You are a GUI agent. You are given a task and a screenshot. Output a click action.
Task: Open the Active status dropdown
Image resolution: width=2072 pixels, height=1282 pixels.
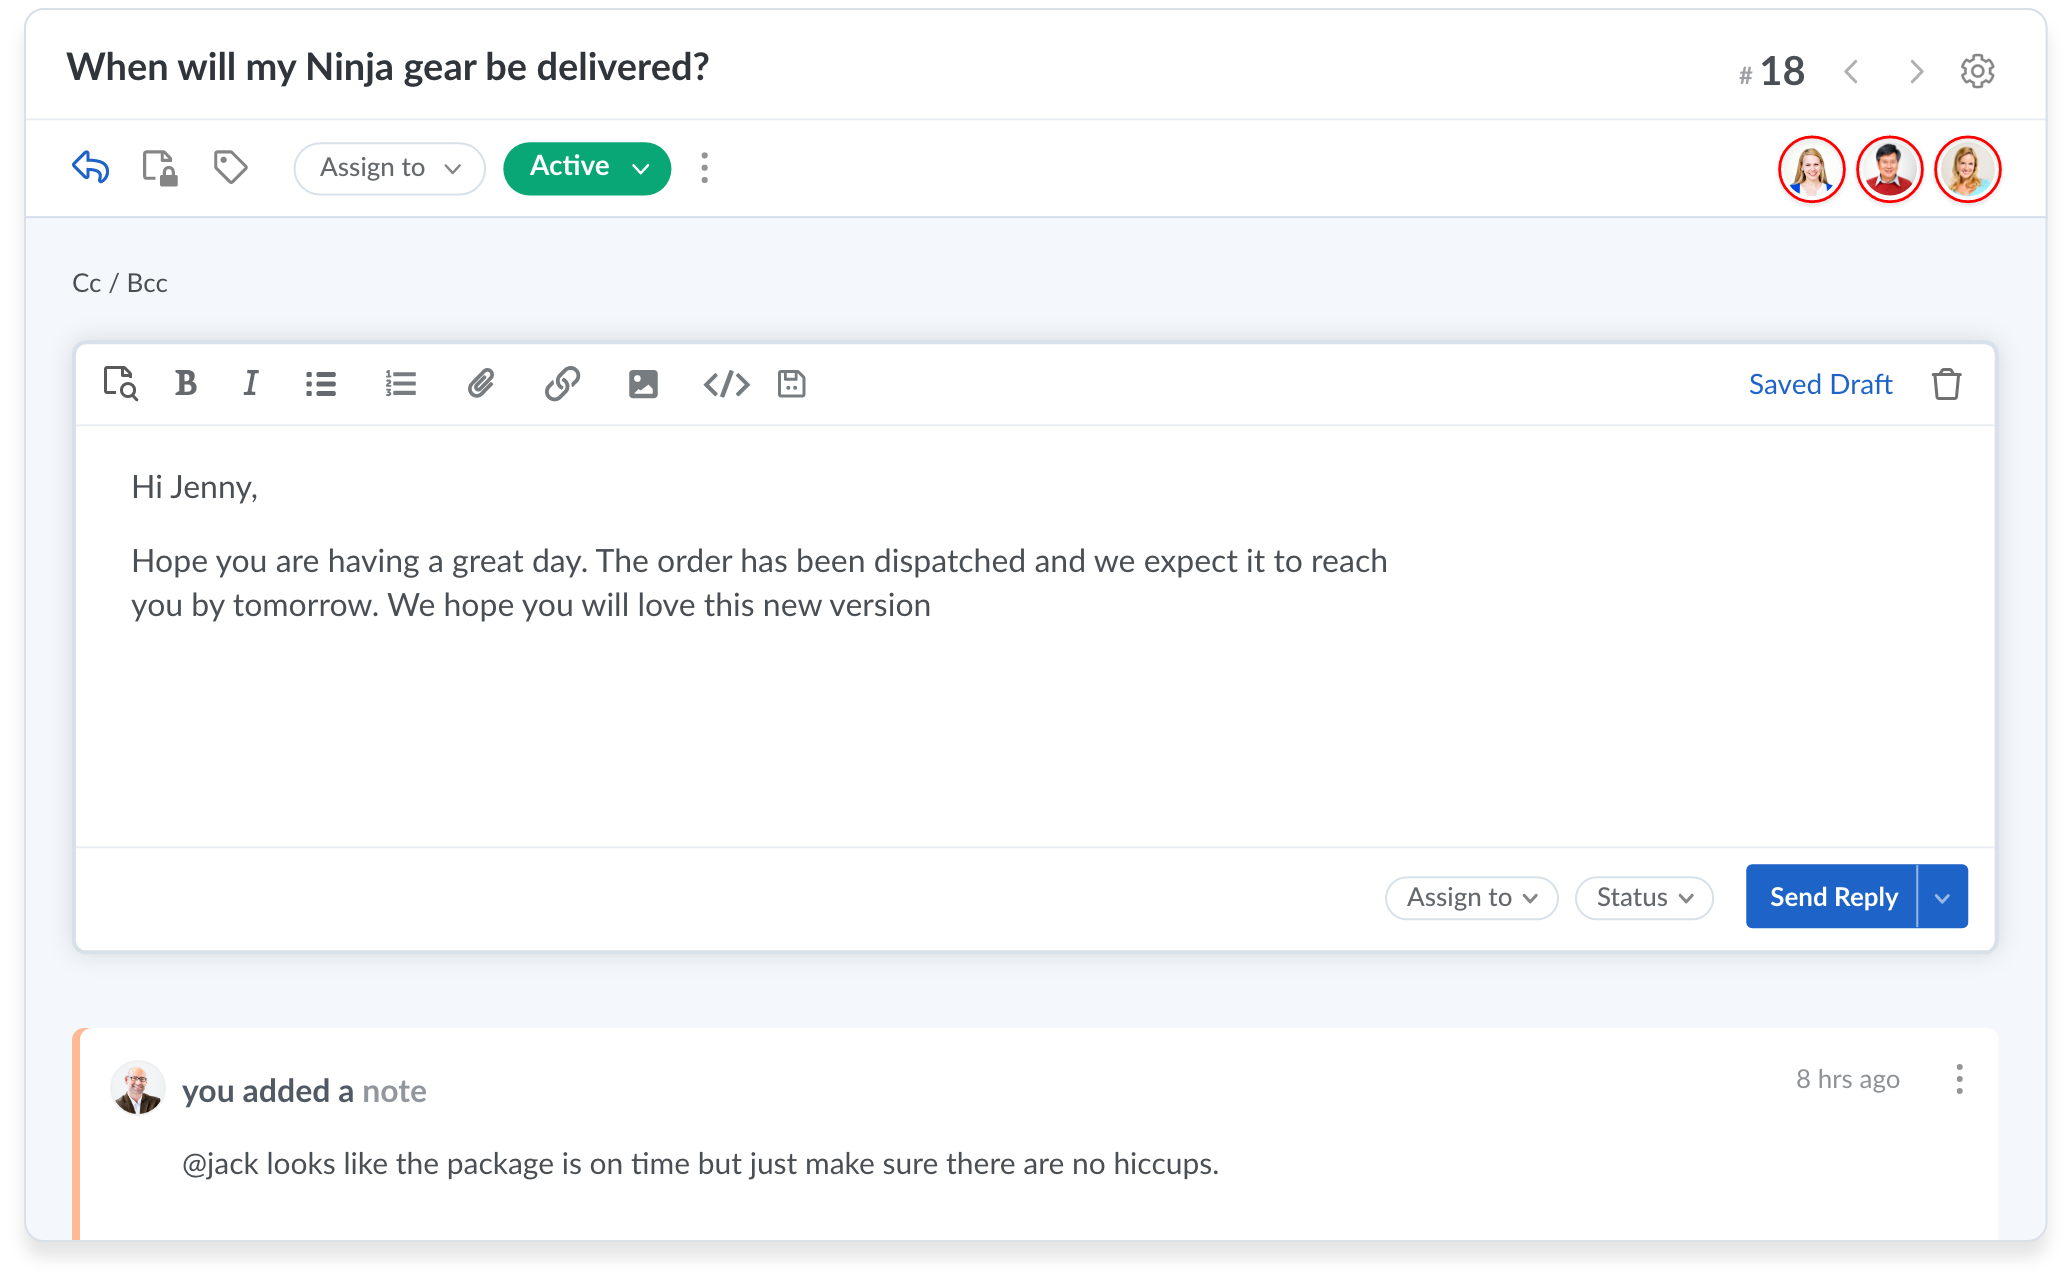586,168
